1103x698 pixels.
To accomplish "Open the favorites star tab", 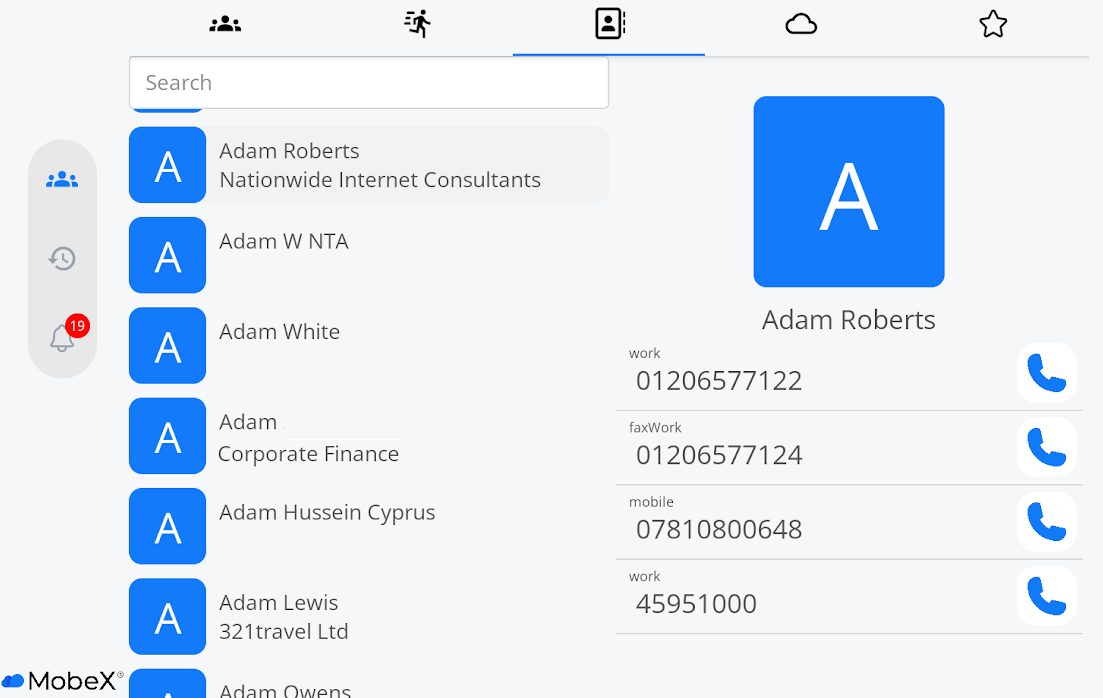I will (993, 24).
